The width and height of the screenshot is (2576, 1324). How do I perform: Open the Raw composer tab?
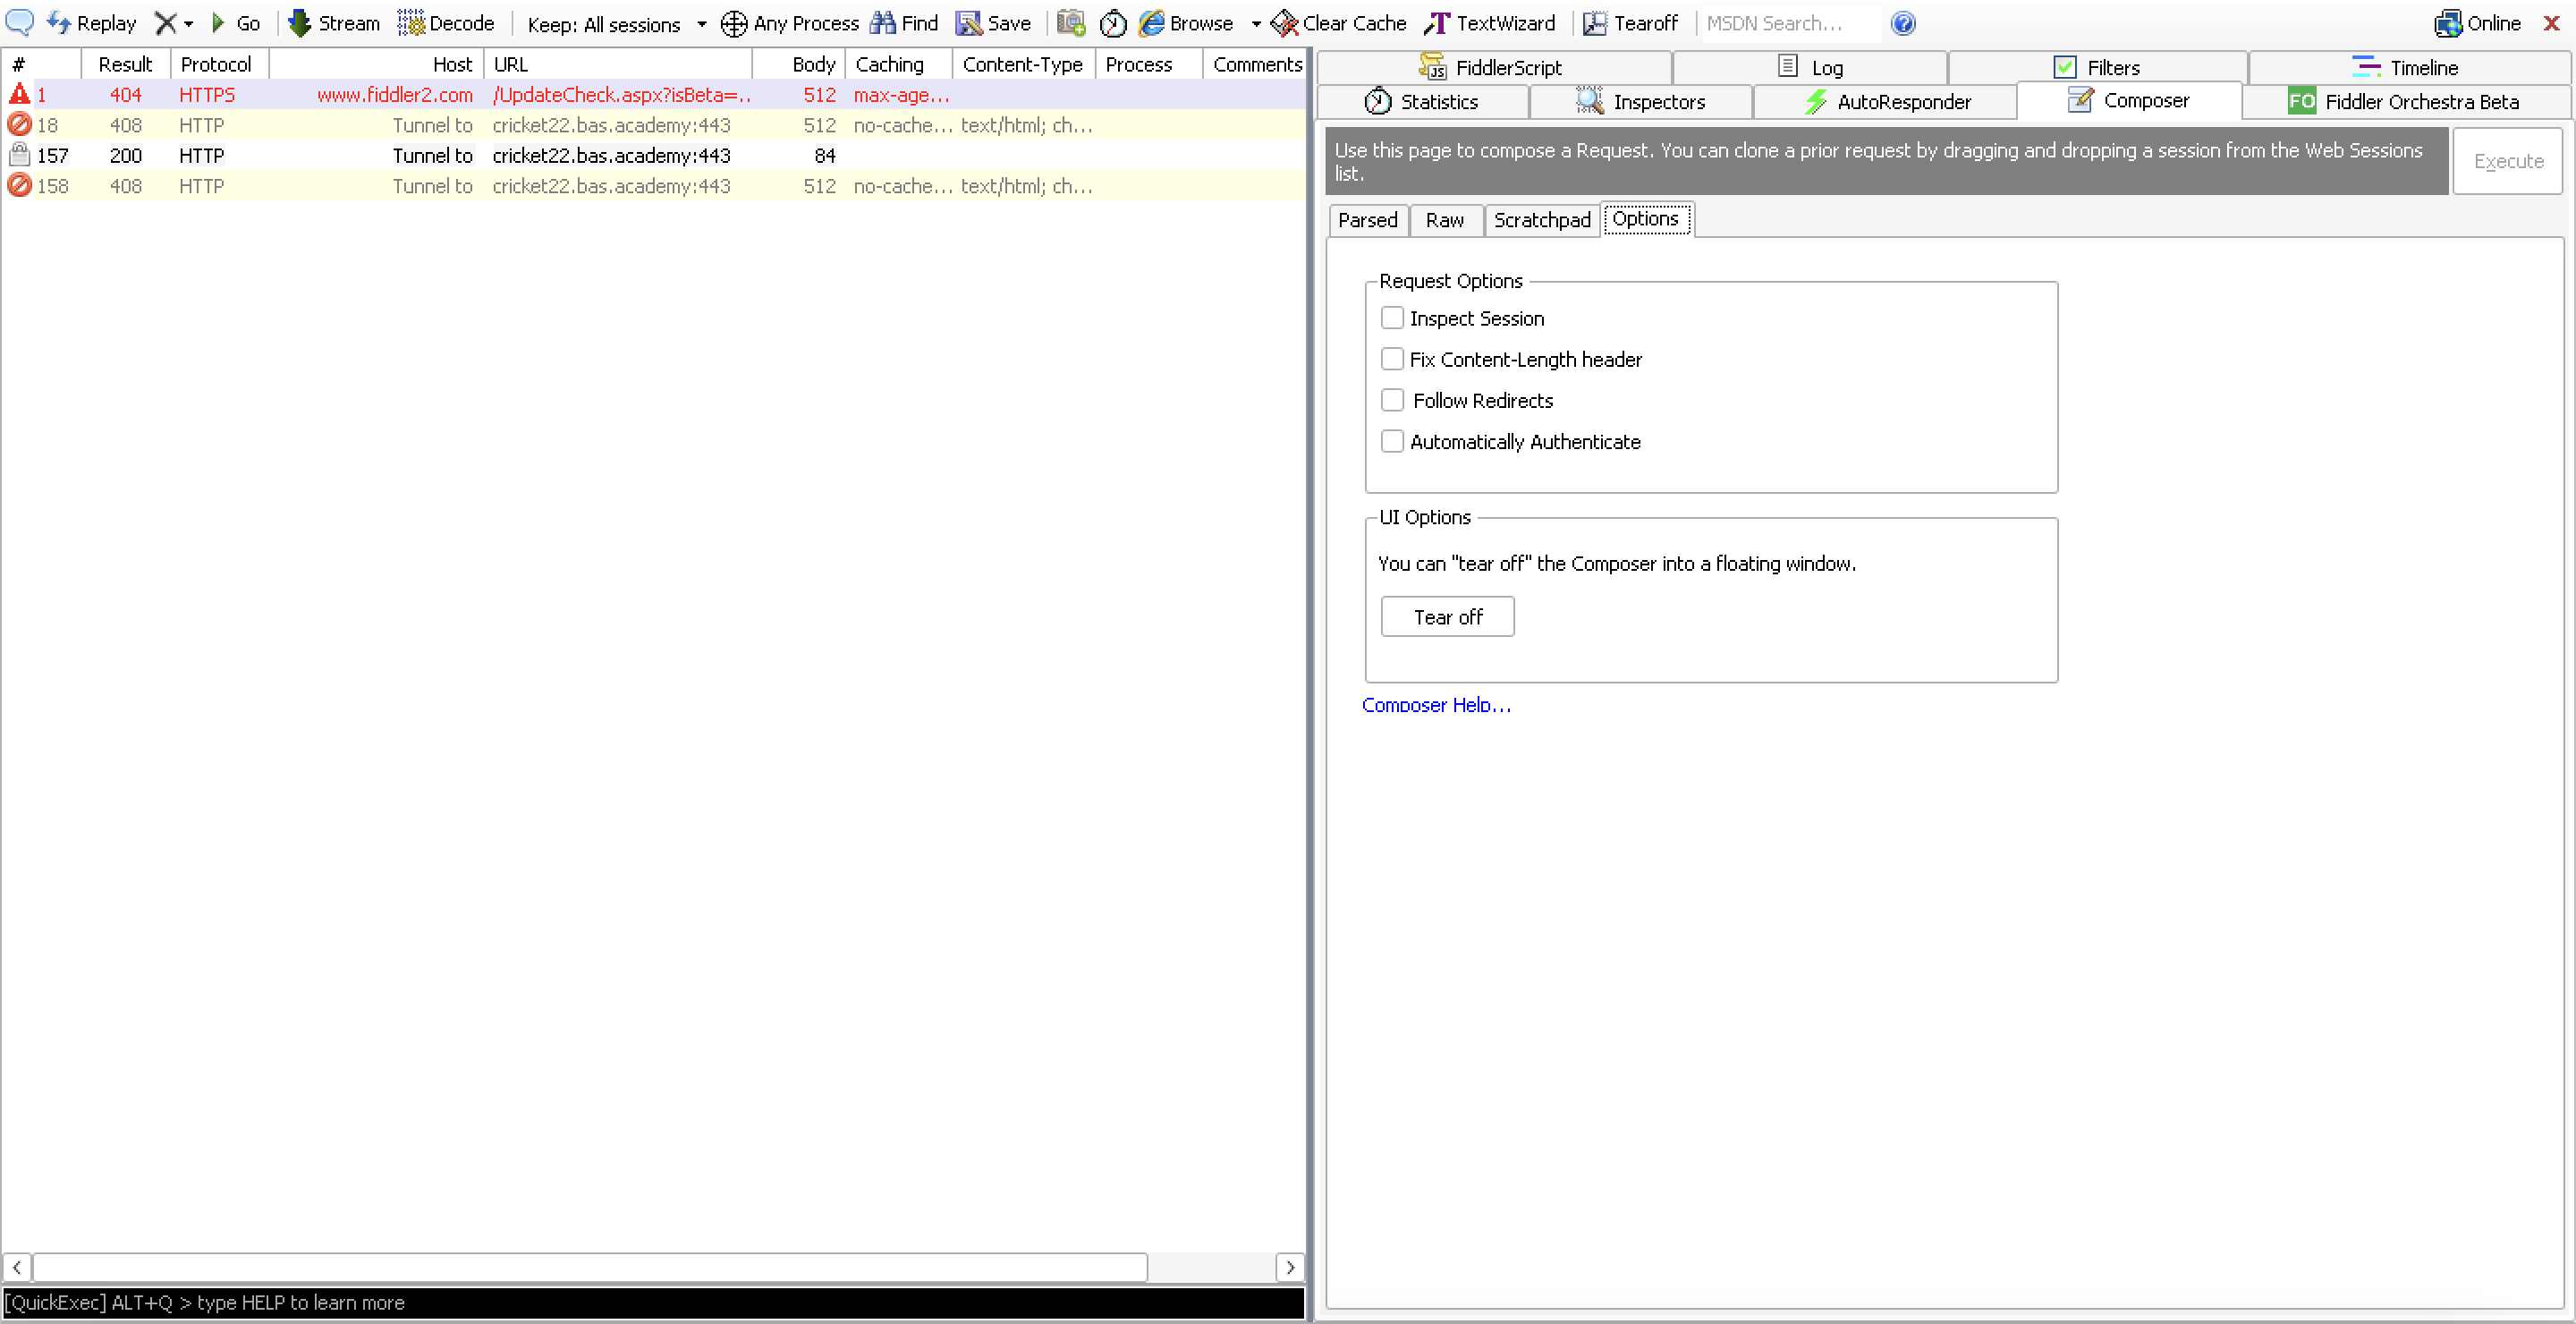tap(1444, 220)
